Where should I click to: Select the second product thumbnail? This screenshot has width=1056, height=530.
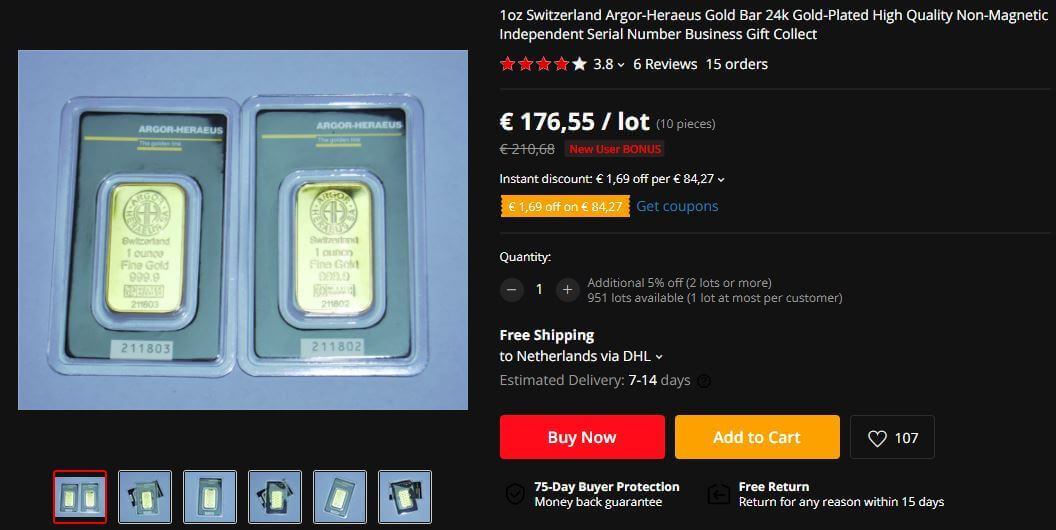point(145,497)
